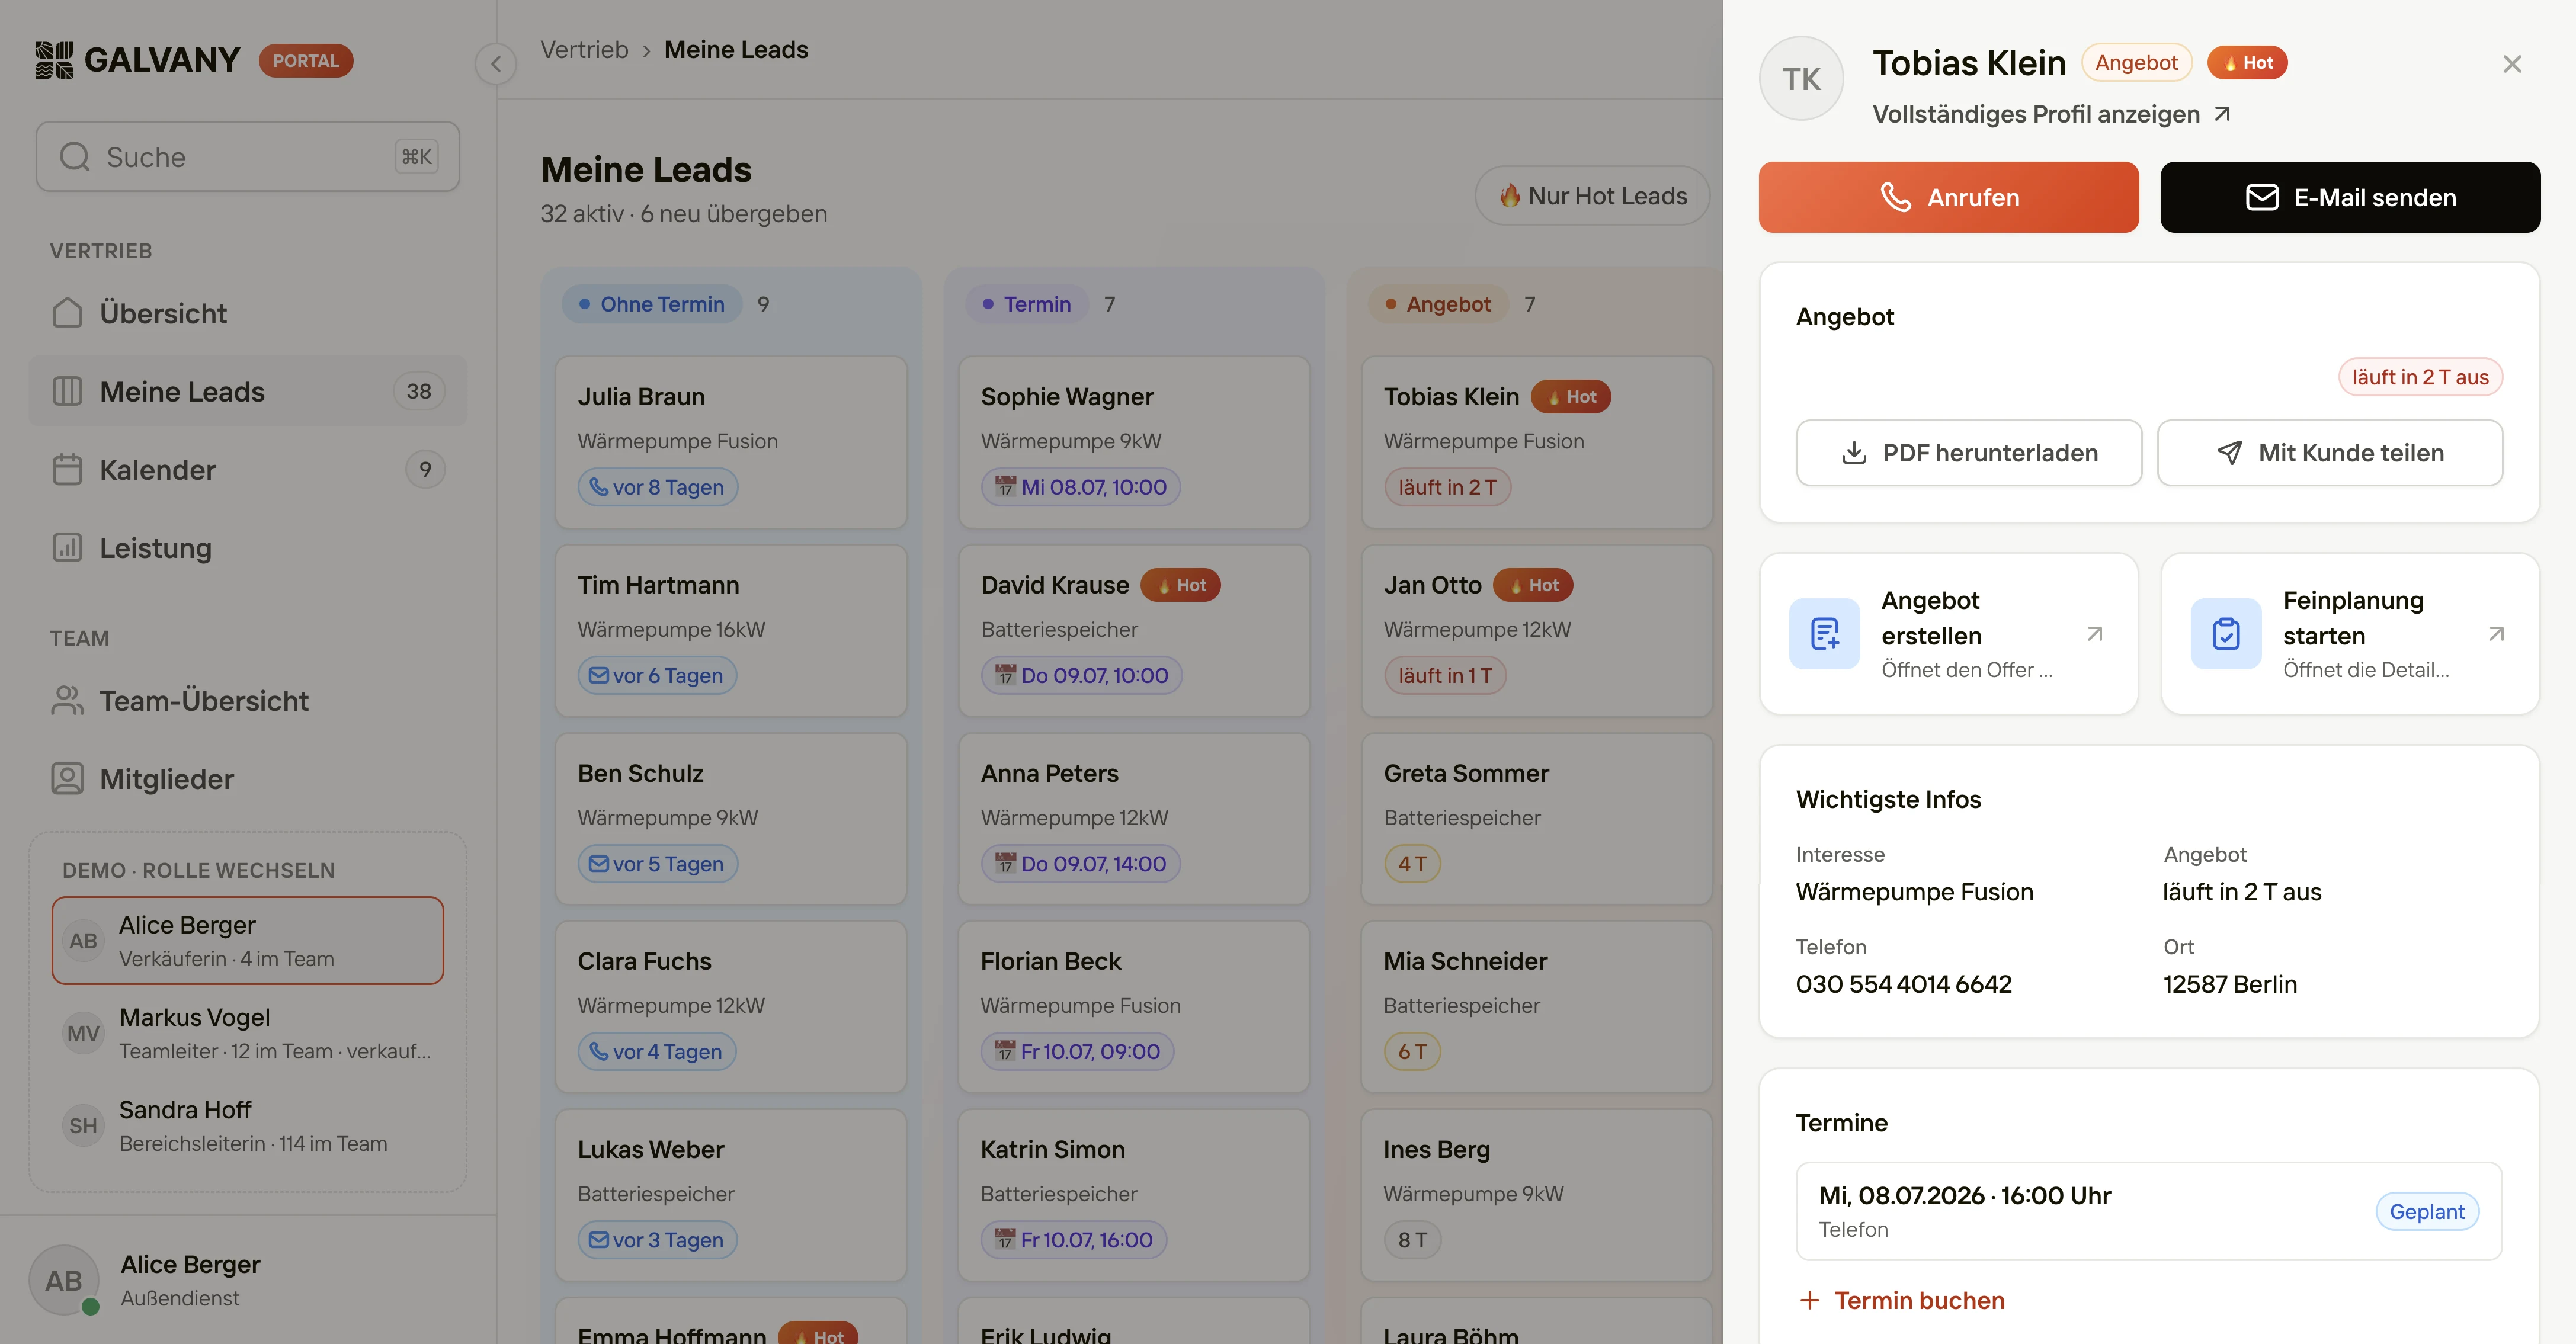Click Mit Kunde teilen button
2576x1344 pixels.
[x=2330, y=453]
